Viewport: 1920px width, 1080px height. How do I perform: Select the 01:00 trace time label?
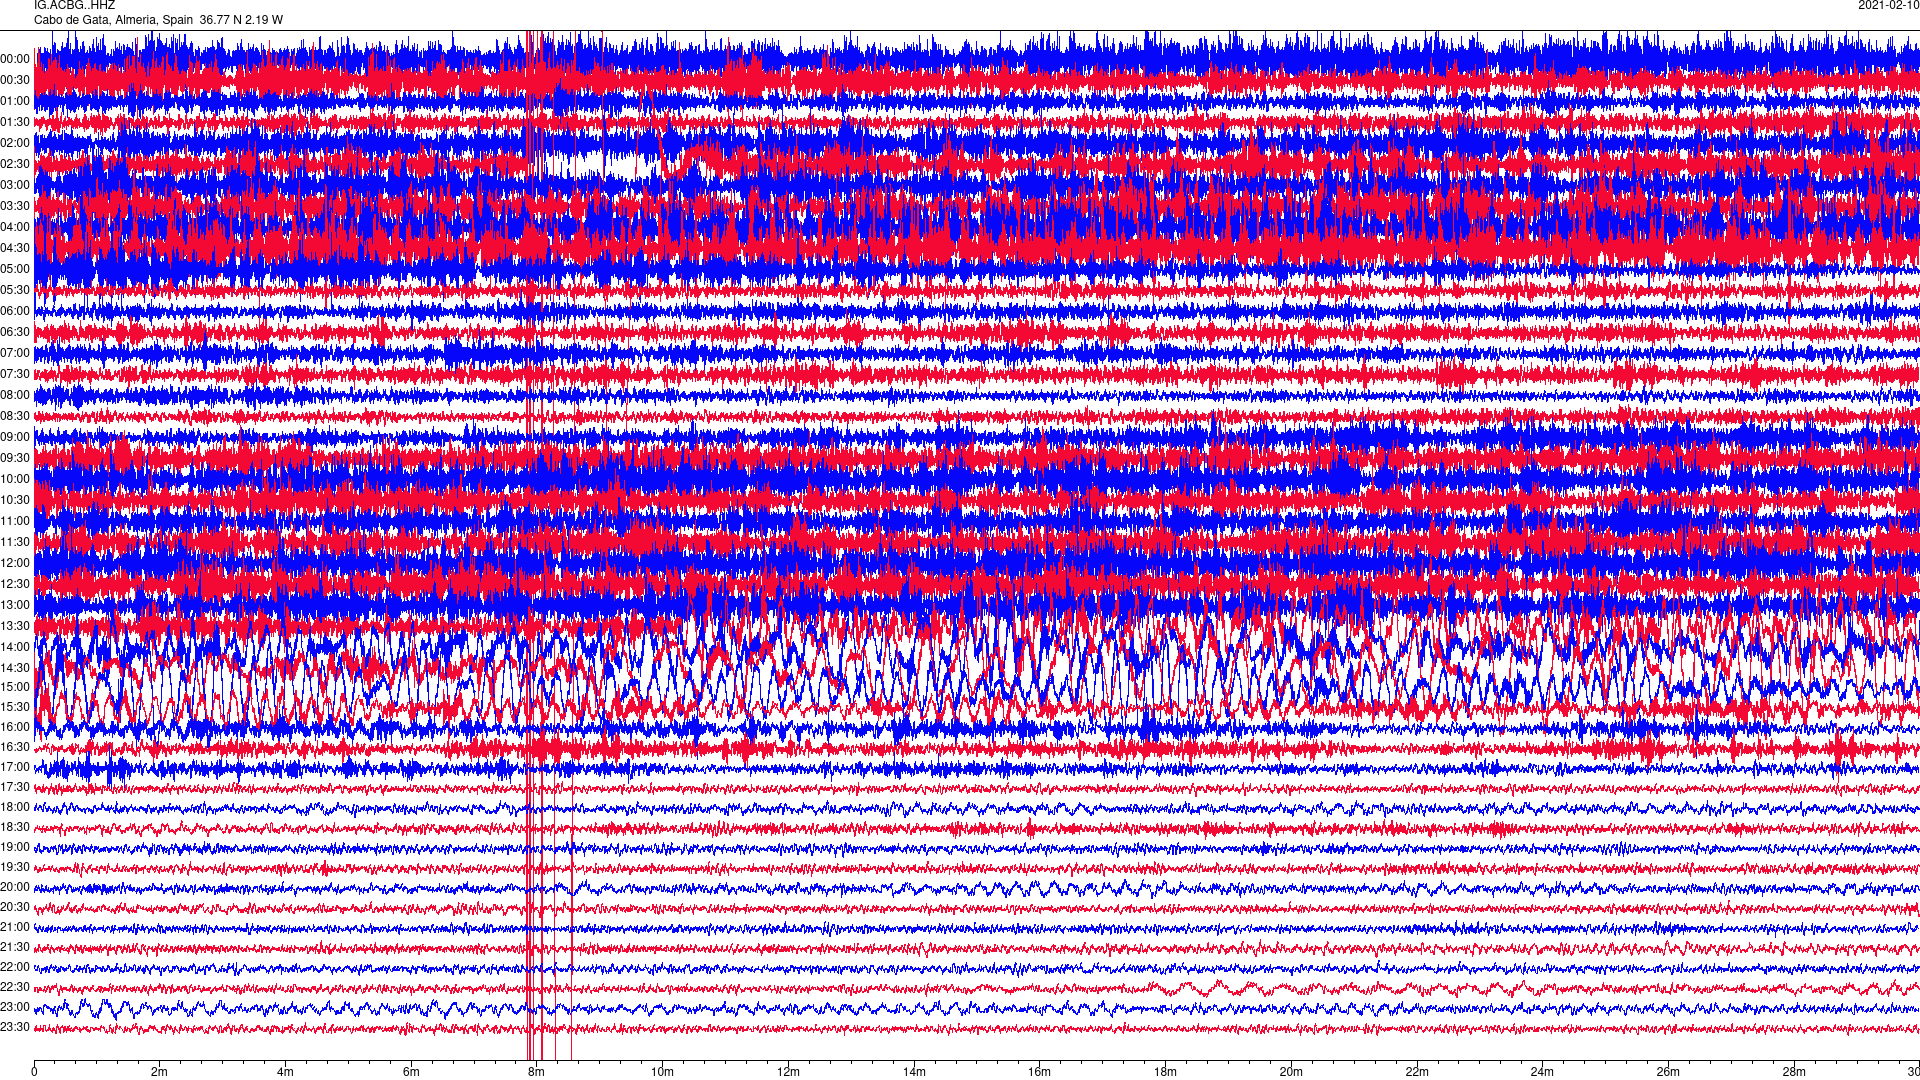click(x=15, y=101)
